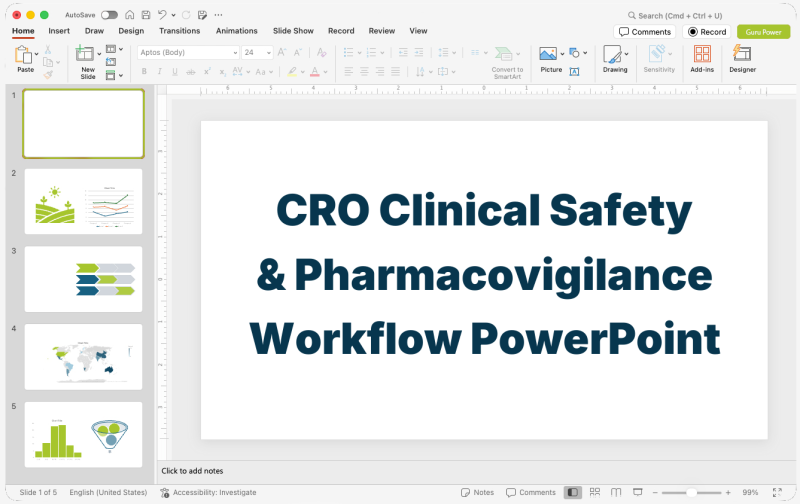Click the Format Painter brush icon
The image size is (800, 504).
tap(48, 74)
